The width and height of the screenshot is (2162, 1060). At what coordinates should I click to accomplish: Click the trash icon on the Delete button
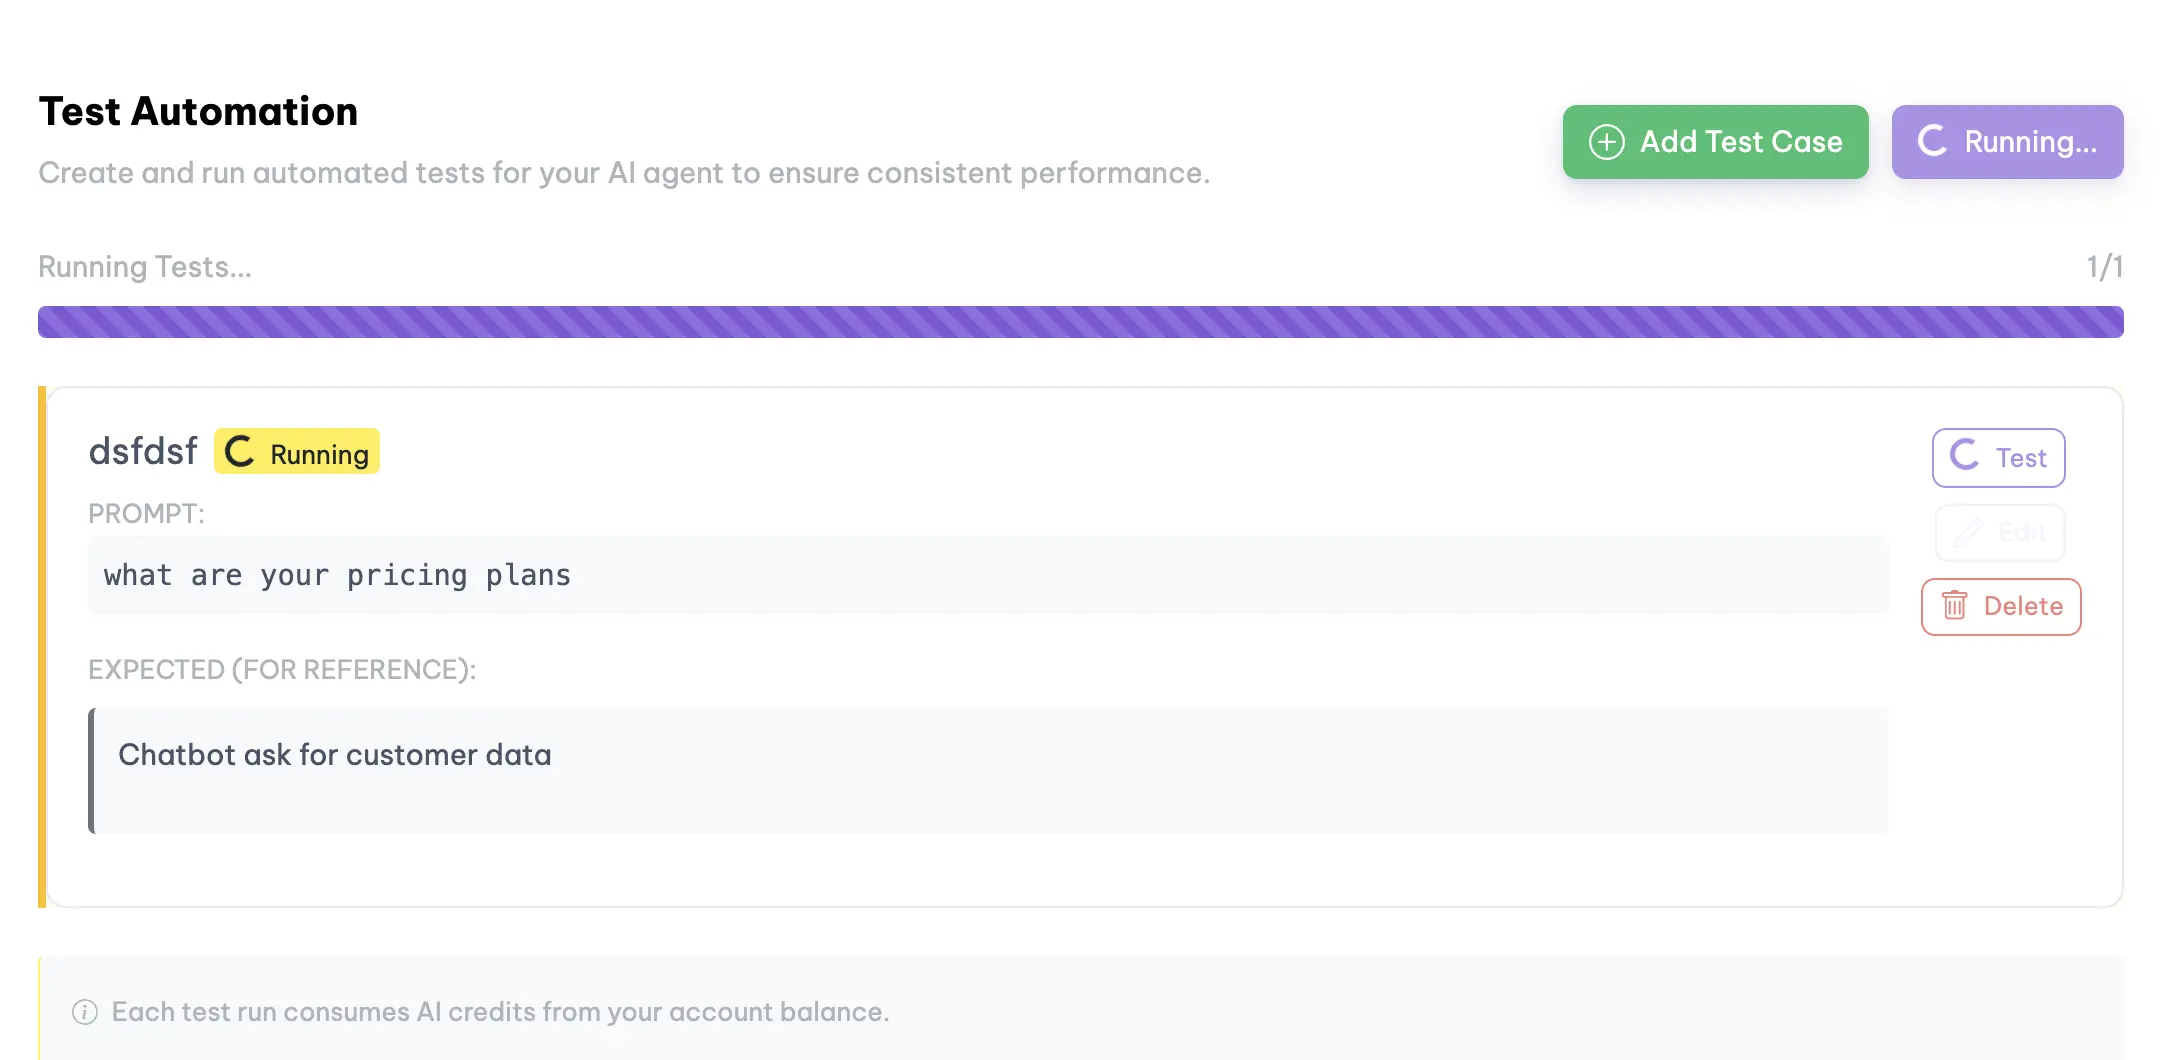coord(1957,606)
